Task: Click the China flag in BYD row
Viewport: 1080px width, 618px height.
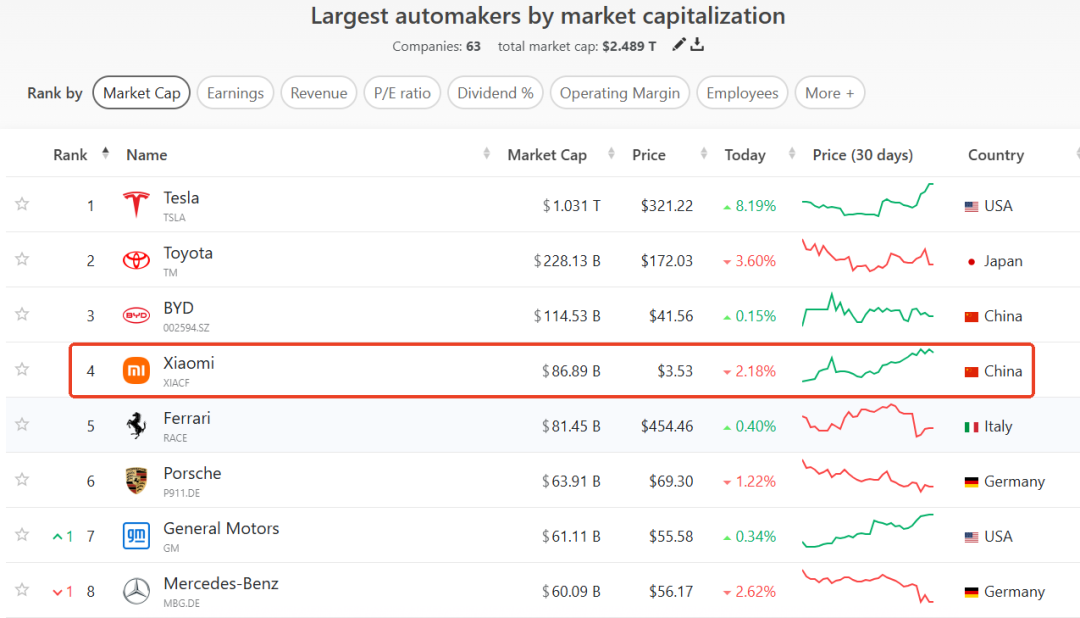Action: [x=971, y=316]
